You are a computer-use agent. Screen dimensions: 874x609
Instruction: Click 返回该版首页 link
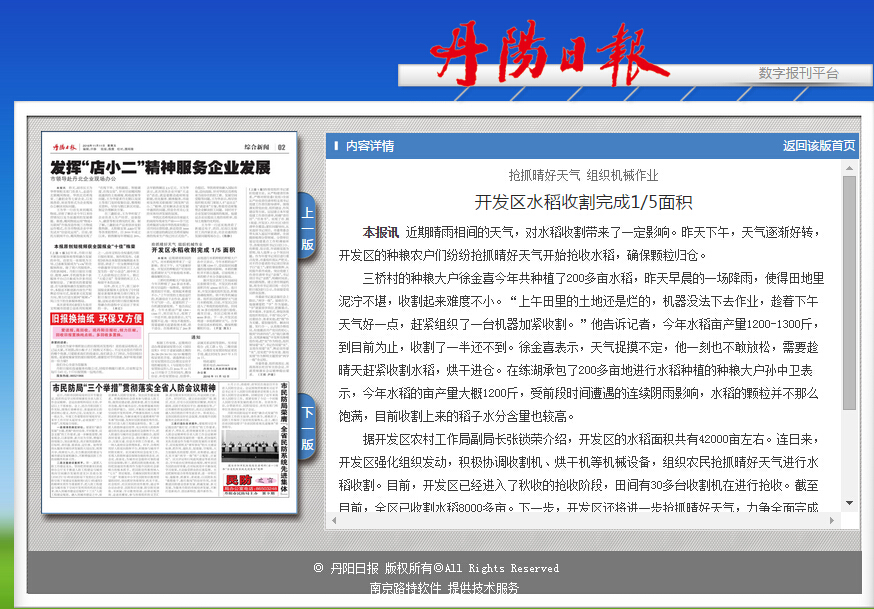pos(818,146)
